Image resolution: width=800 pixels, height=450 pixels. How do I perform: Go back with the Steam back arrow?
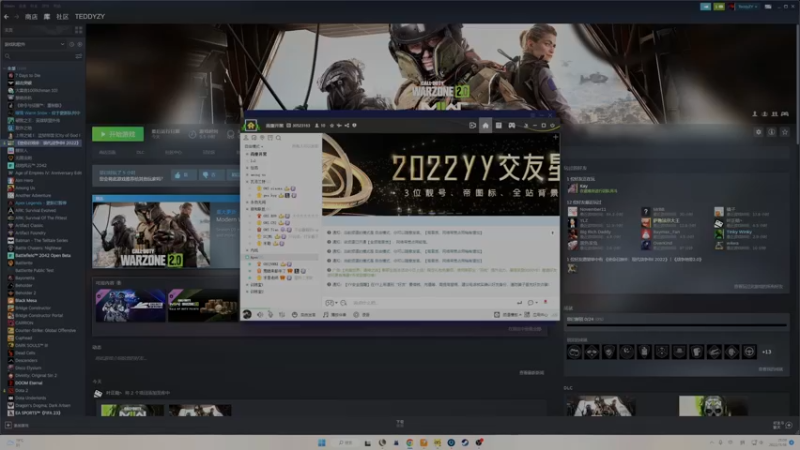6,17
